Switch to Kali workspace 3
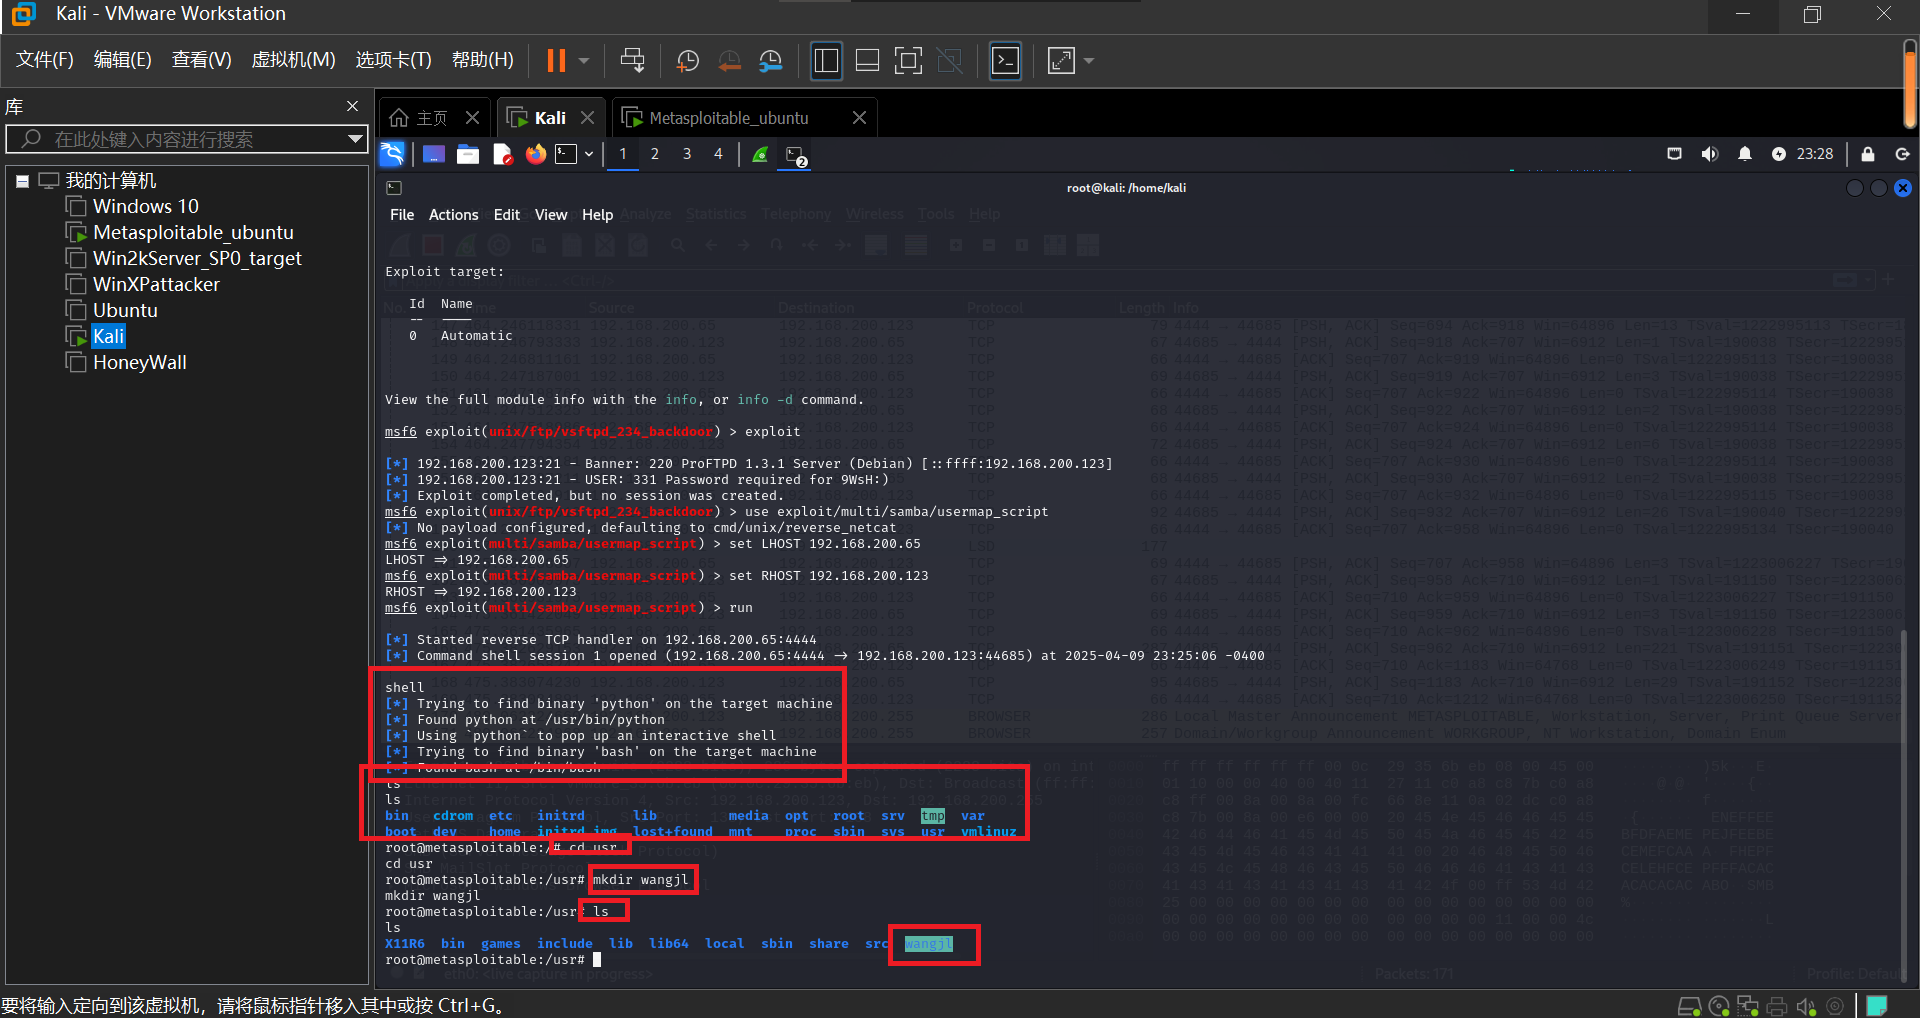 687,154
